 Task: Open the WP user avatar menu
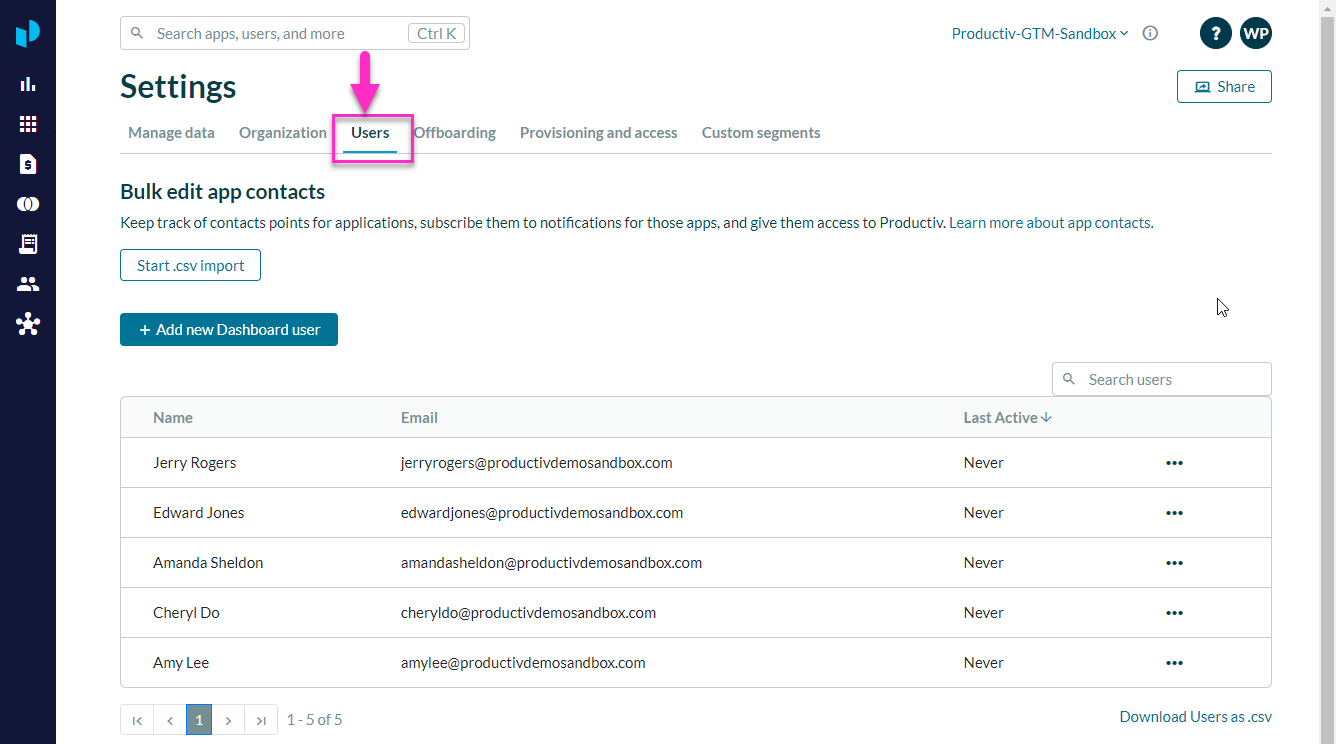pyautogui.click(x=1256, y=33)
